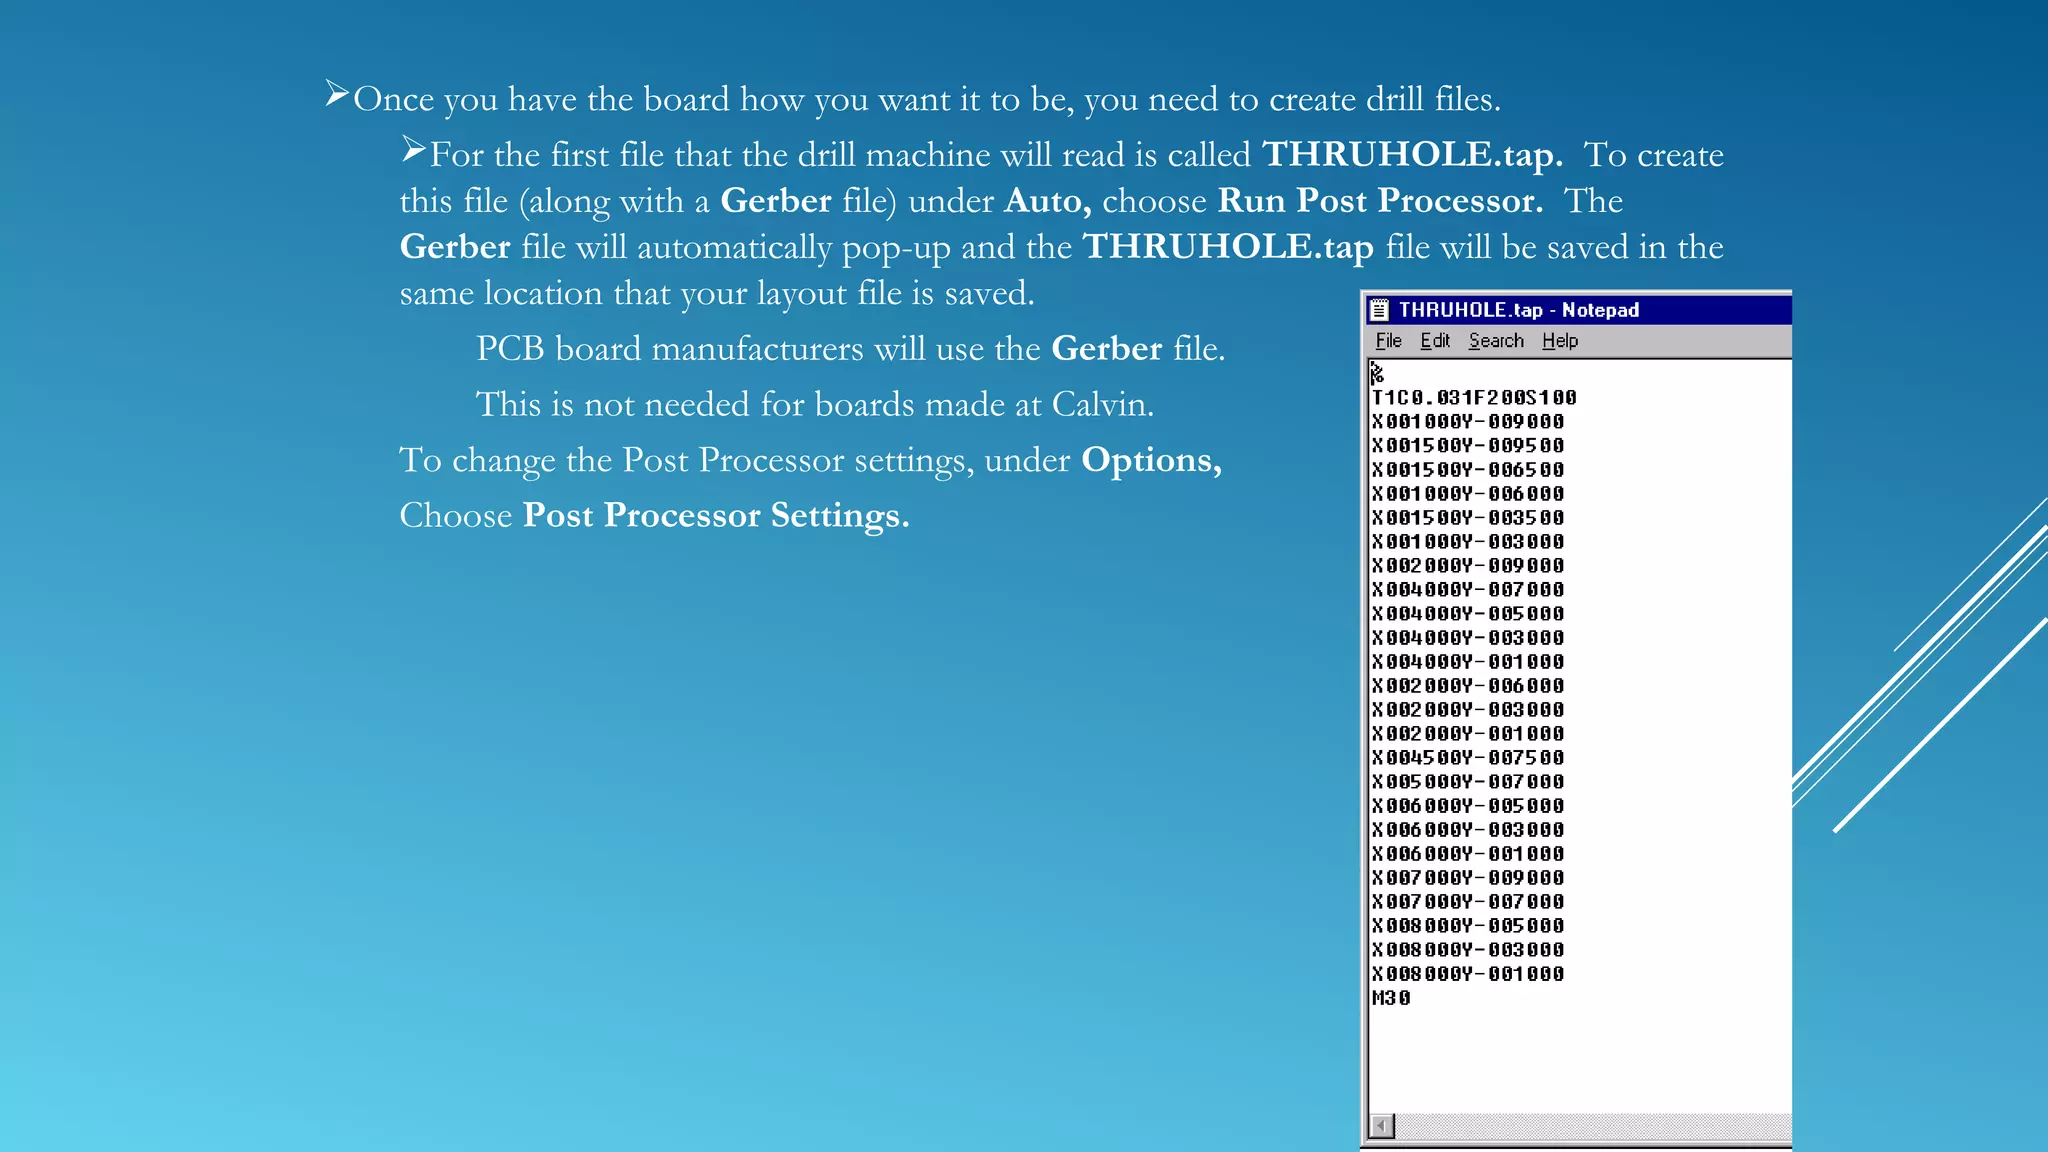Screen dimensions: 2048x1152
Task: Click the line X004000Y-007000
Action: (1468, 590)
